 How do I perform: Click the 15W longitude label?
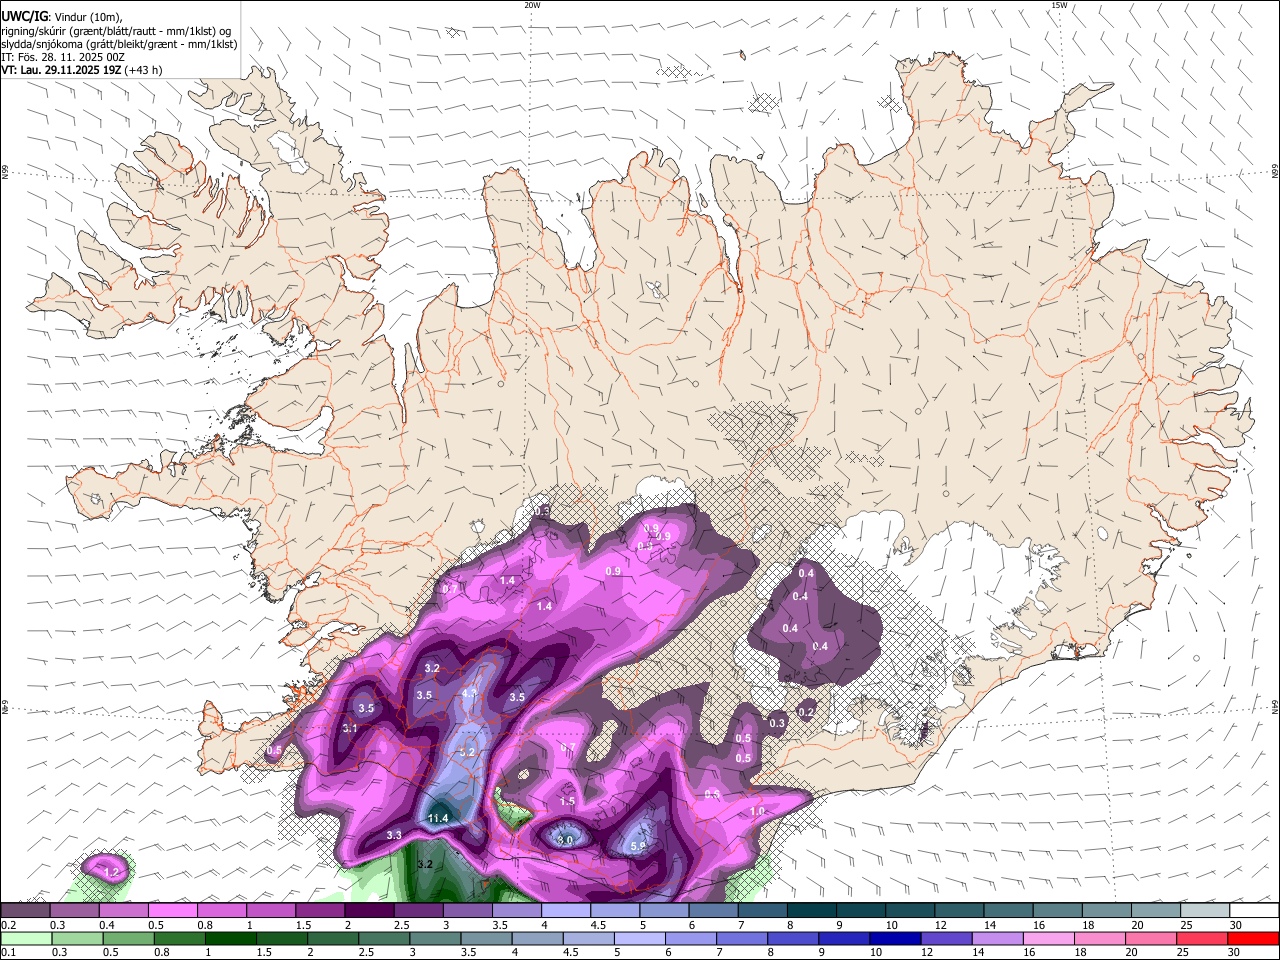(x=1059, y=5)
